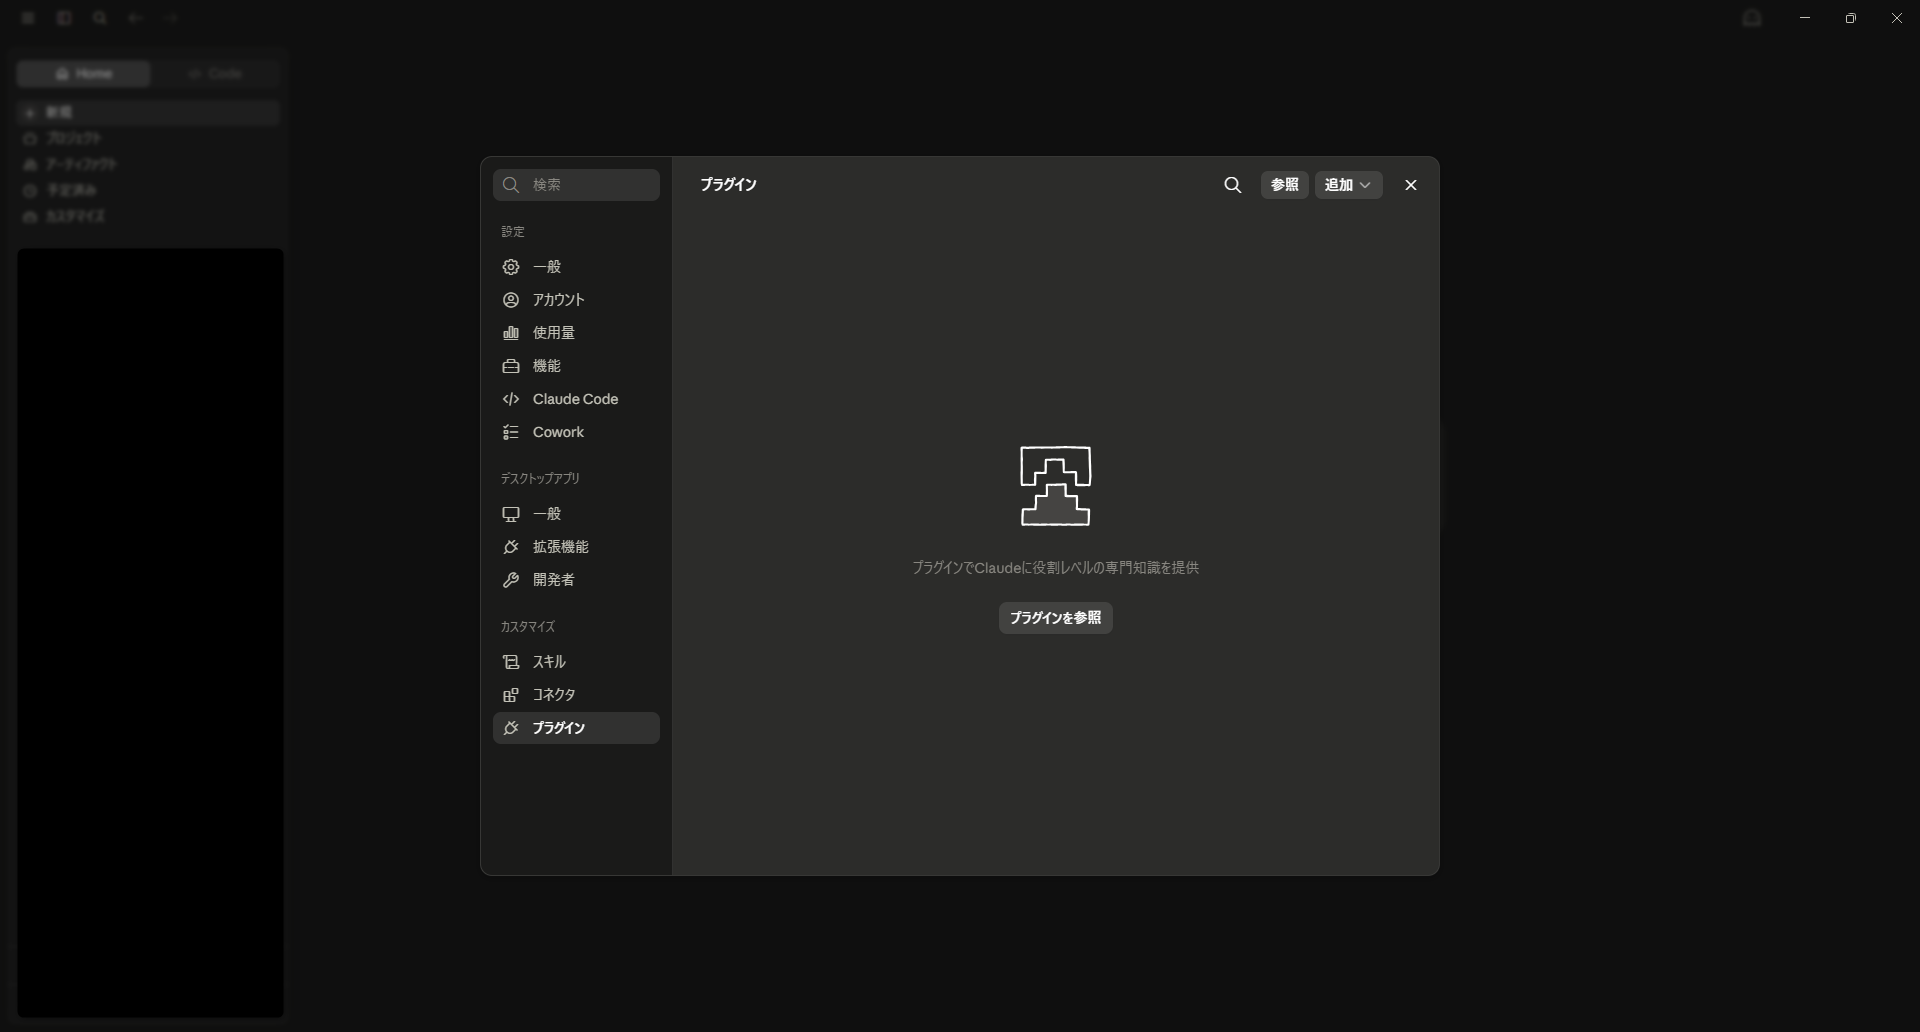Focus the 検索 field in settings sidebar
Viewport: 1920px width, 1032px height.
576,185
